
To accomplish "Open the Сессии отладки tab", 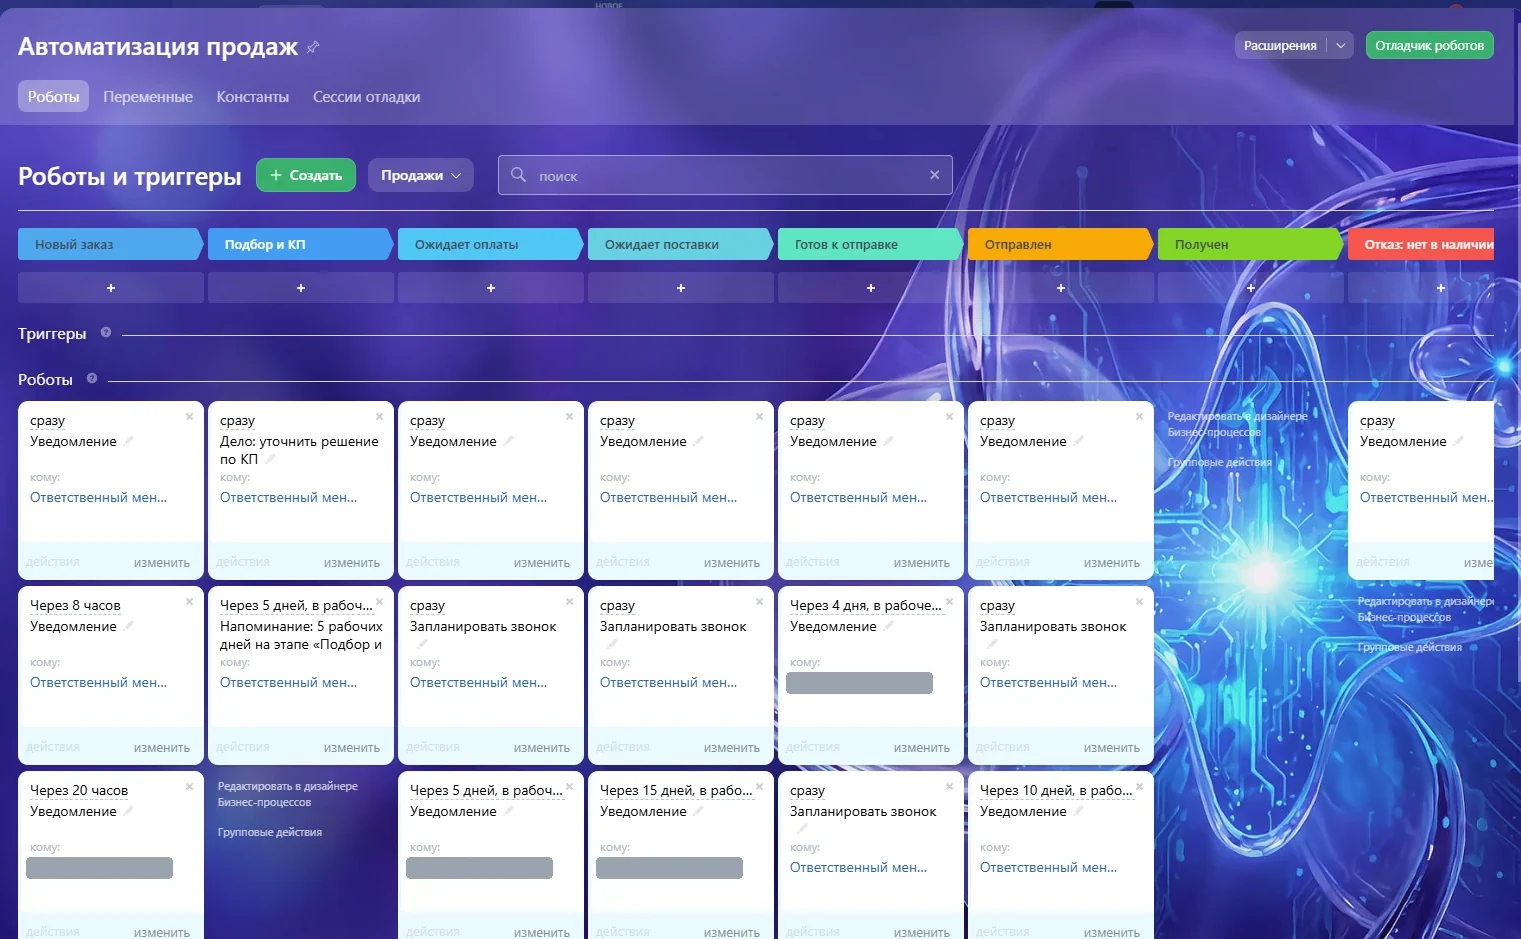I will (x=366, y=96).
